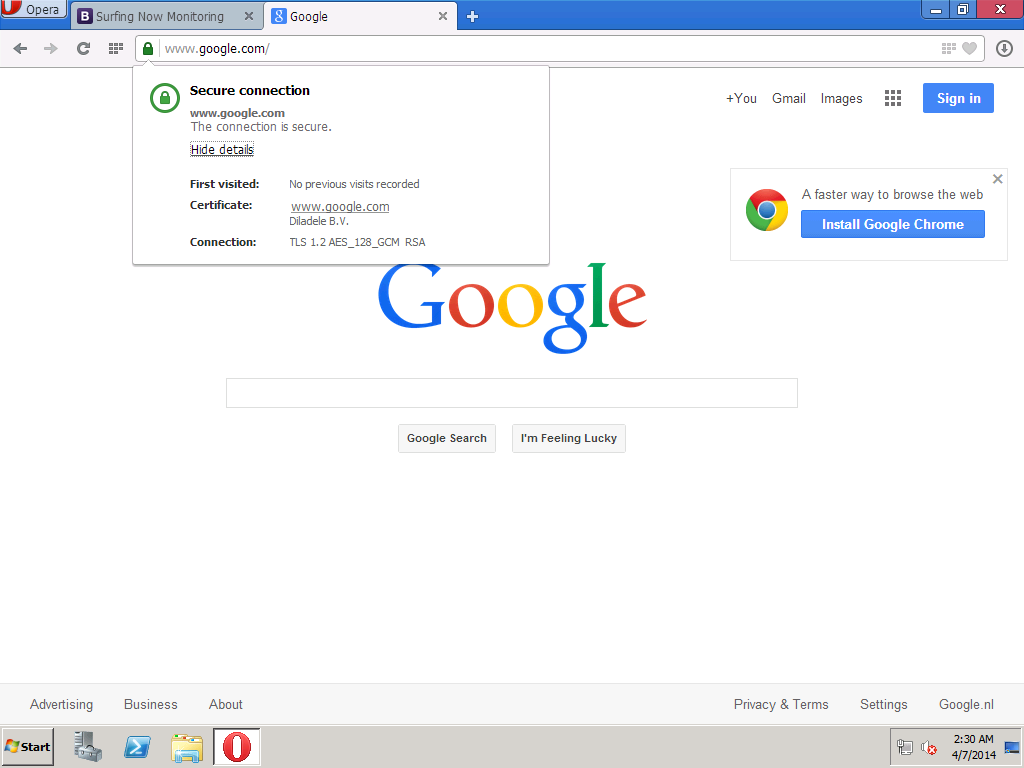Click the blue Sign in button

pyautogui.click(x=958, y=98)
